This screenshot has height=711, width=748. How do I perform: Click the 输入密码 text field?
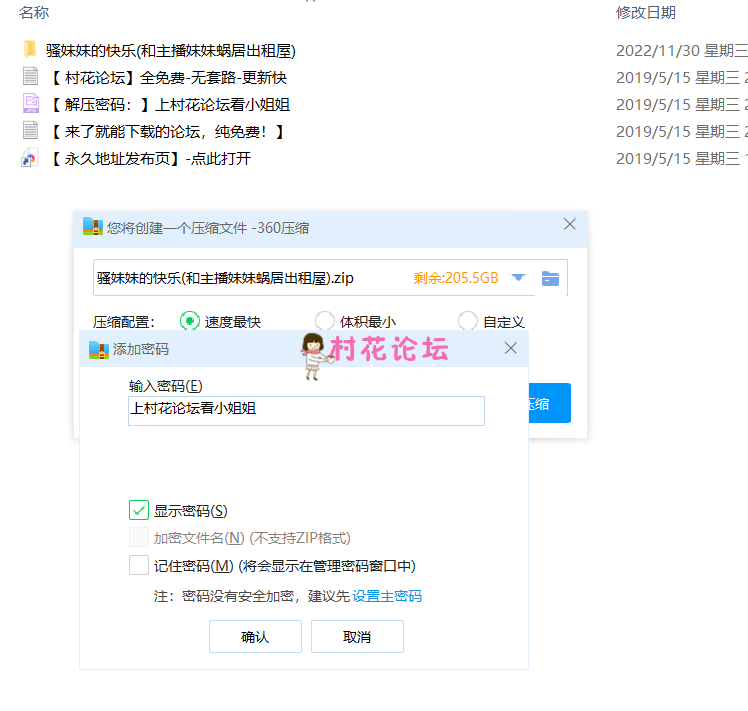click(306, 410)
